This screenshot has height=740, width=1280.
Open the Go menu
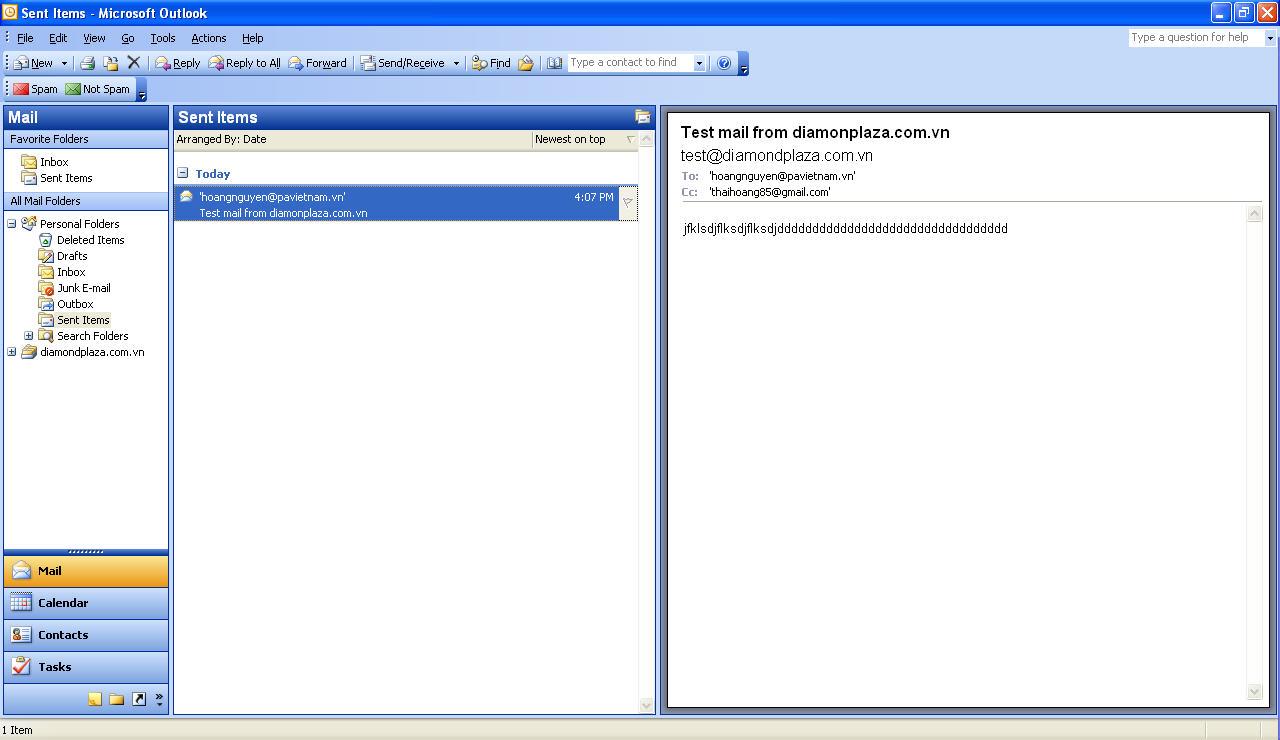[128, 38]
